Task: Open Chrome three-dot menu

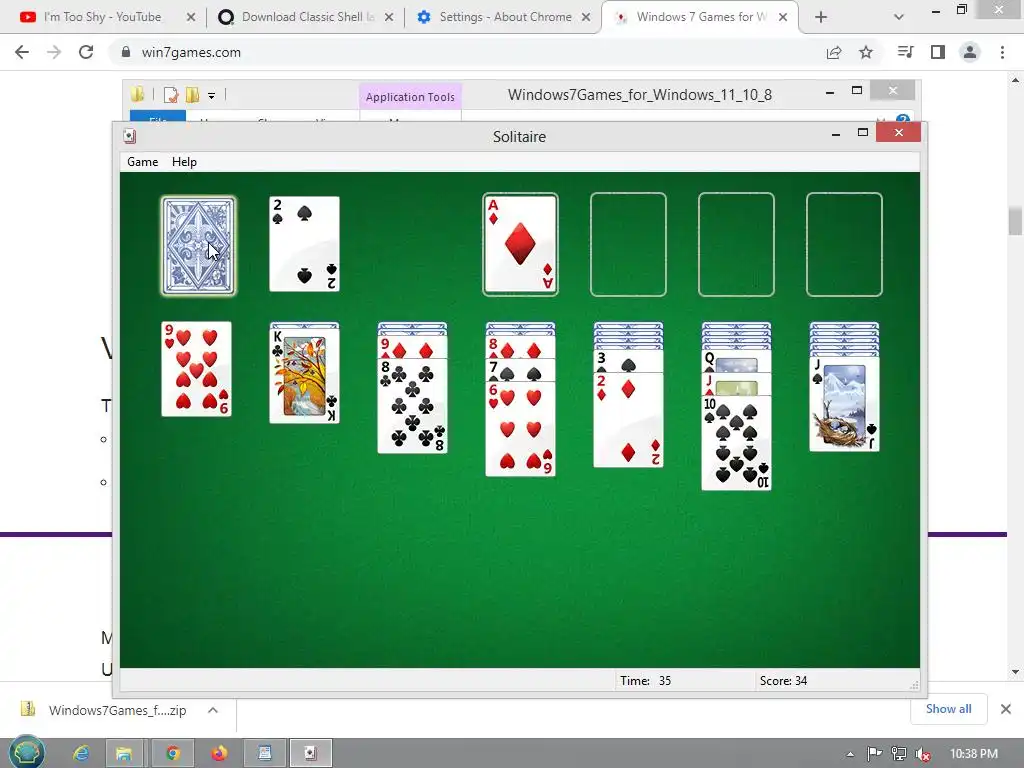Action: point(1002,52)
